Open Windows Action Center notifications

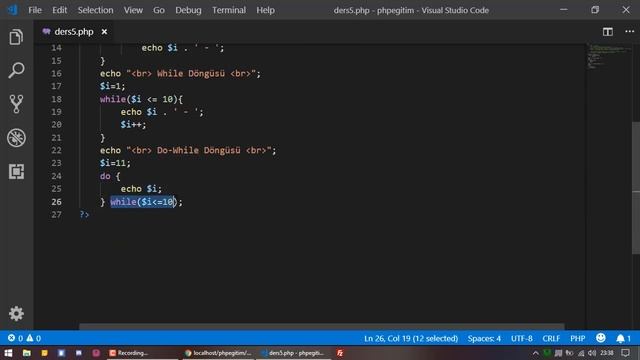coord(625,353)
